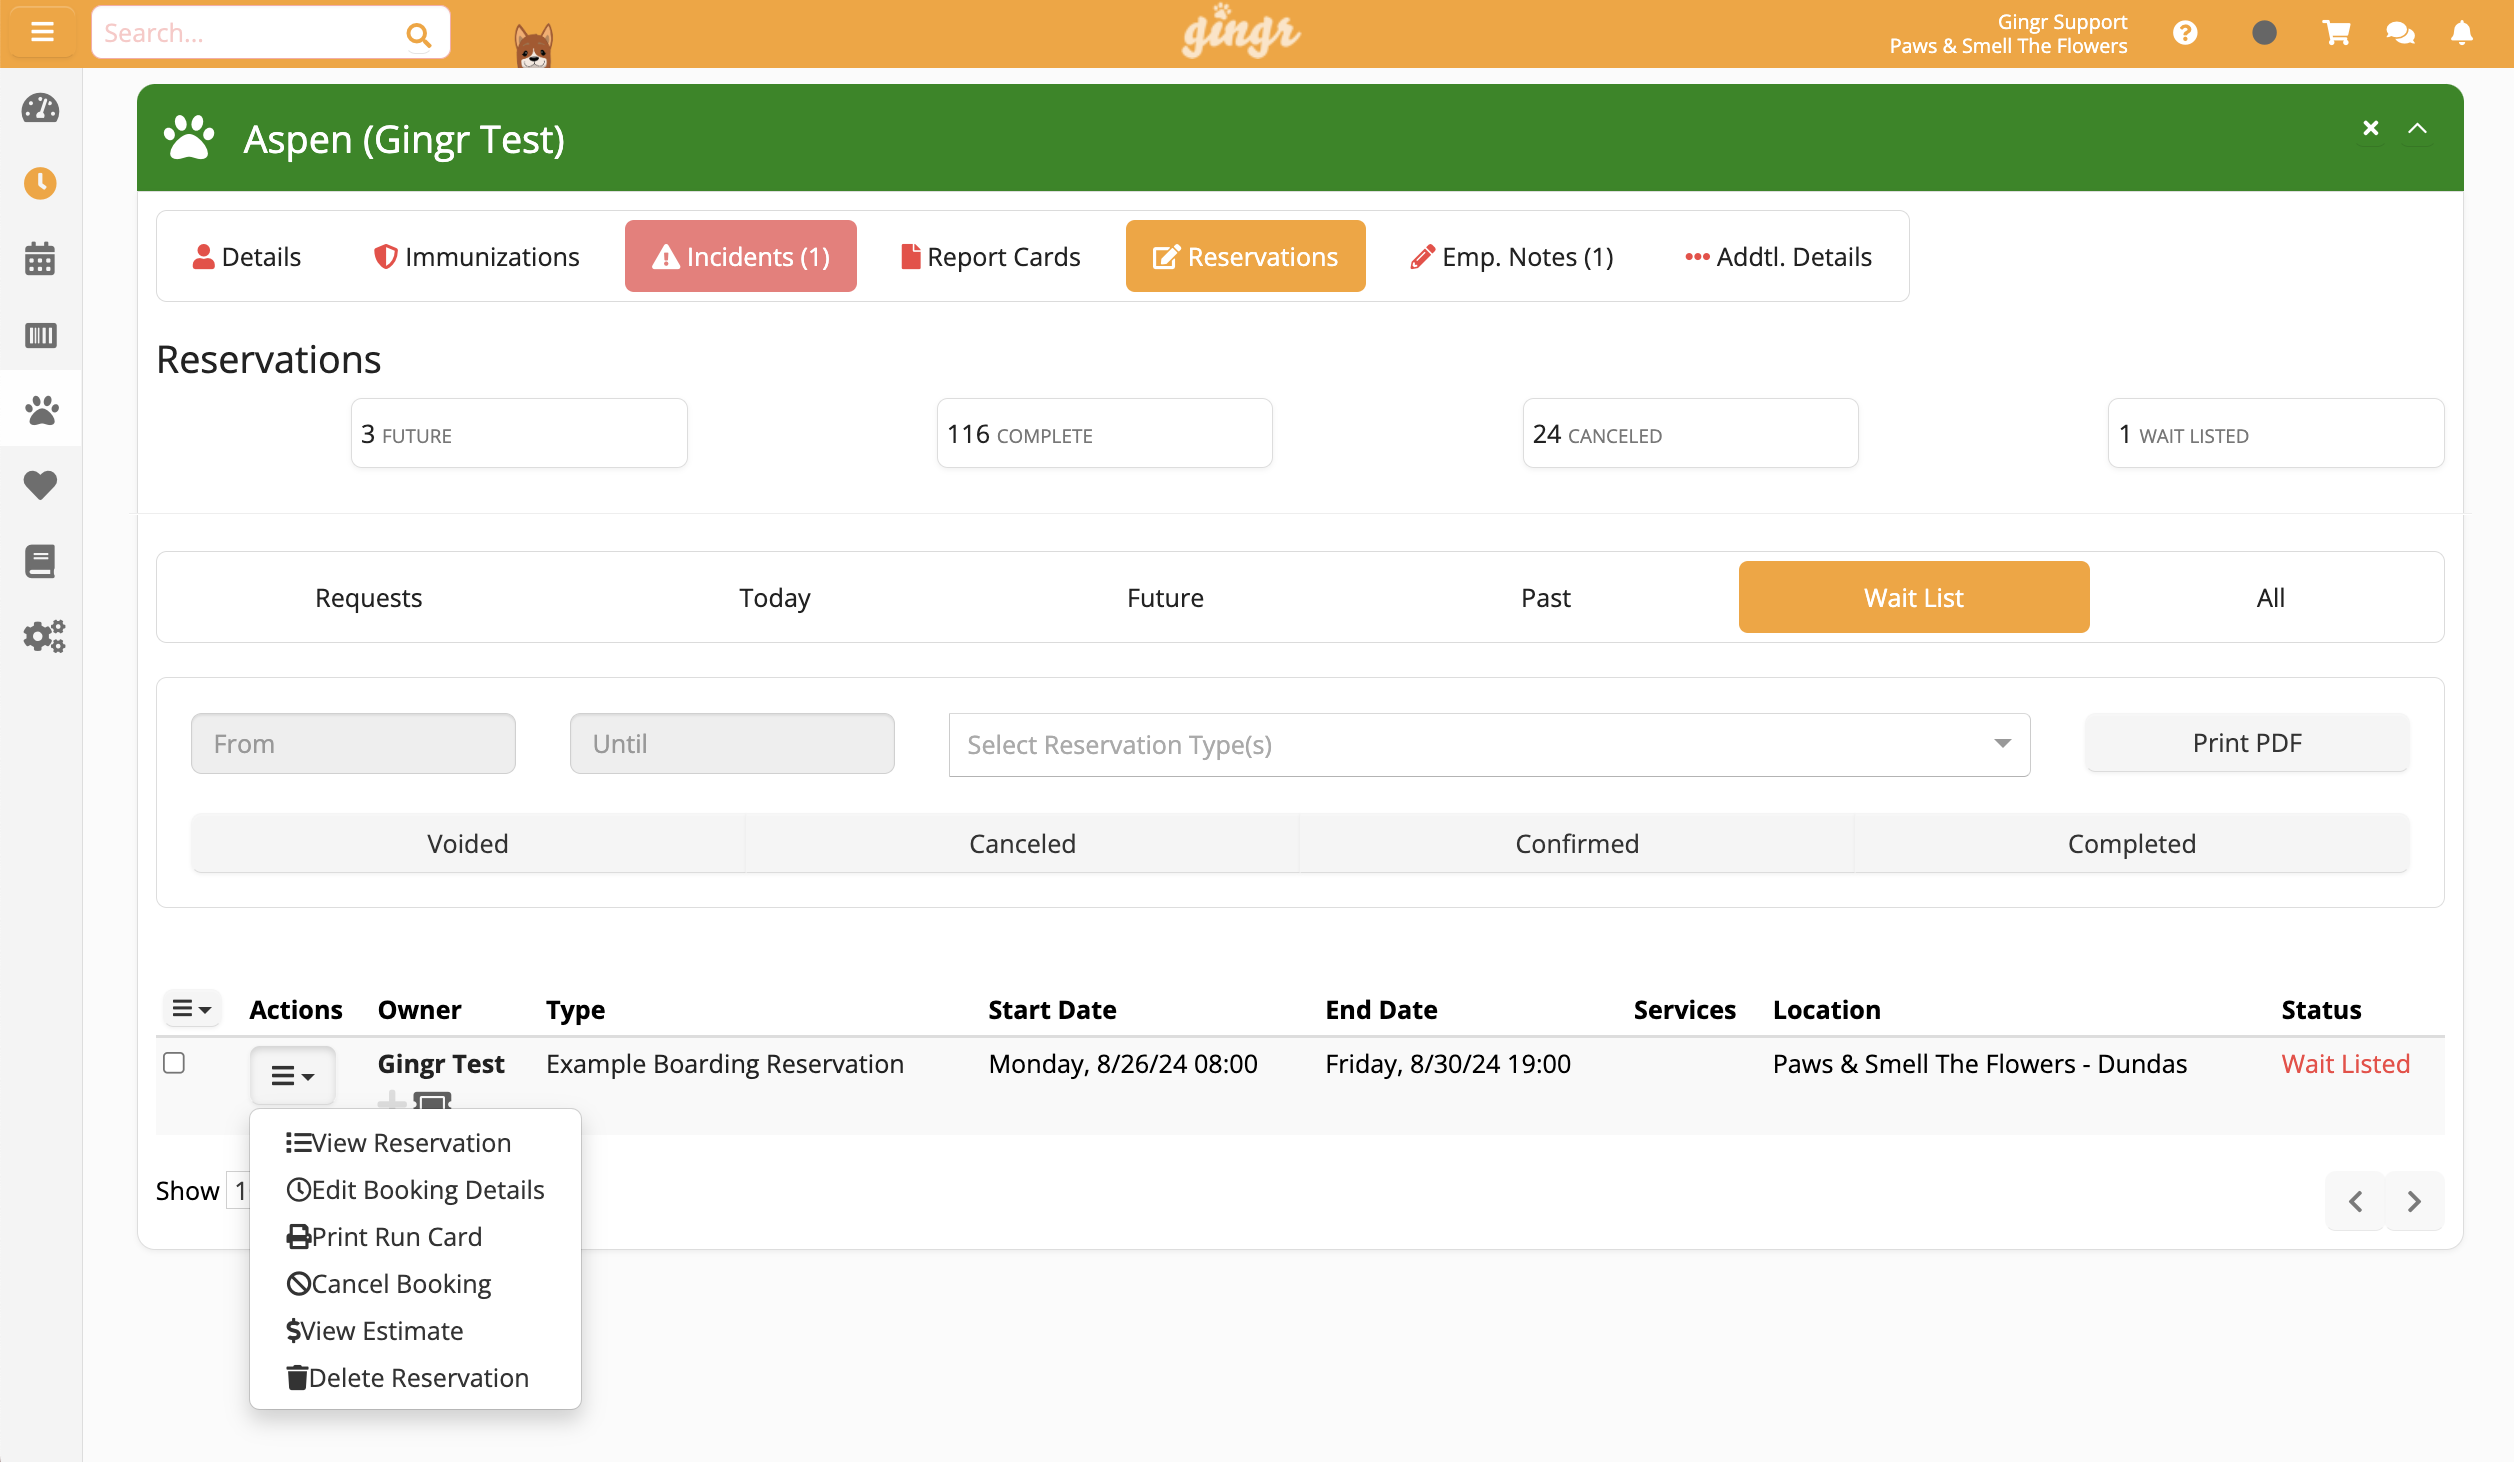The width and height of the screenshot is (2514, 1462).
Task: Click the 3 Future summary box
Action: [519, 434]
